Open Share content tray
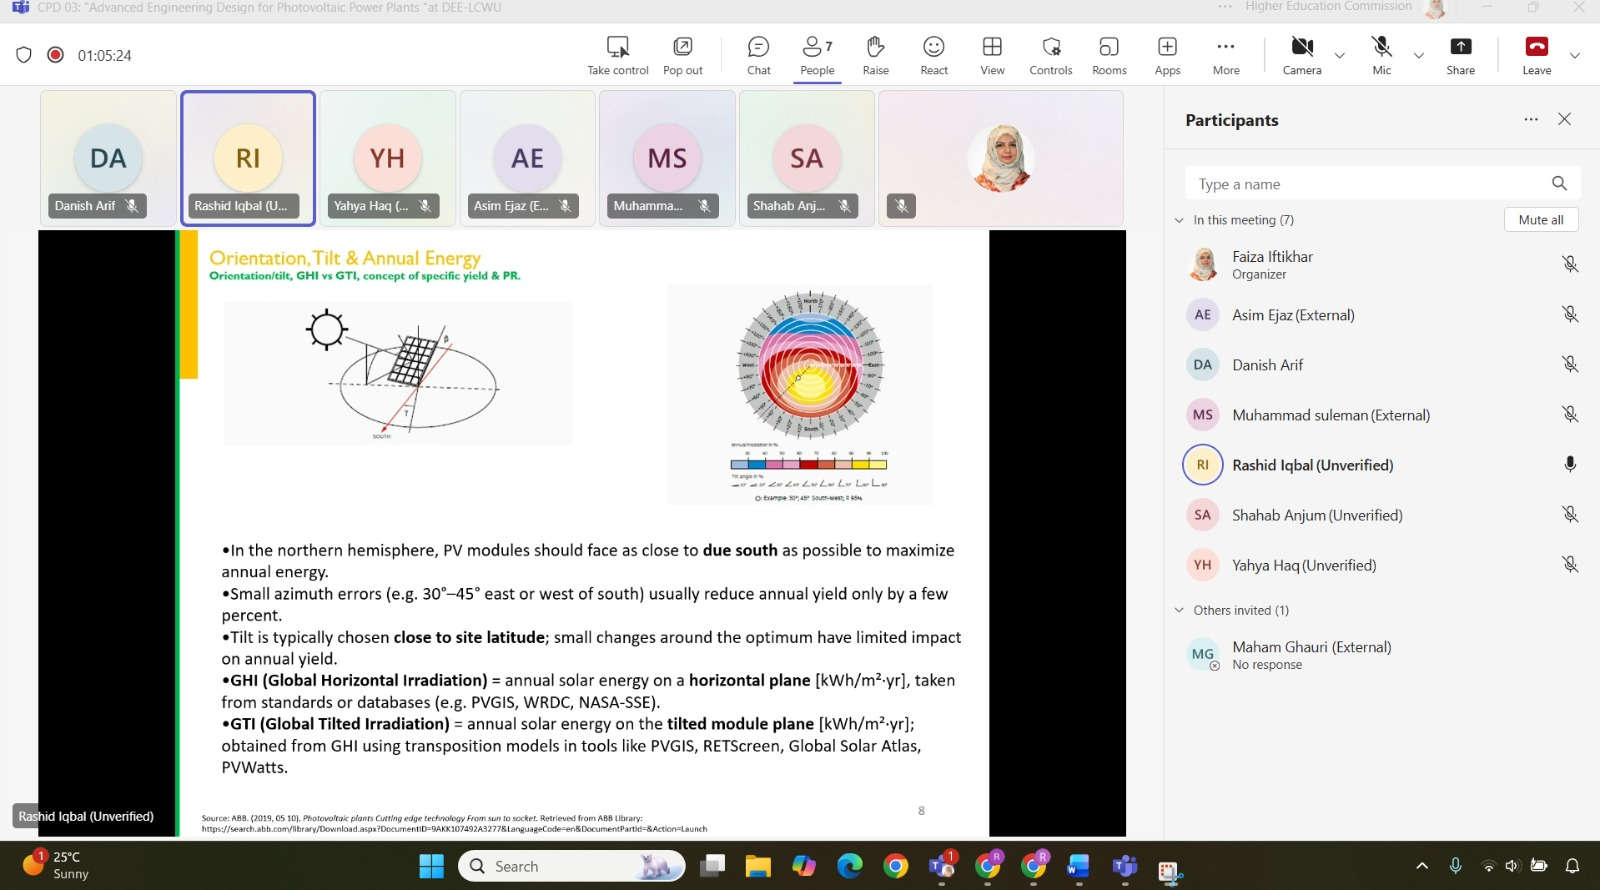 [x=1460, y=55]
